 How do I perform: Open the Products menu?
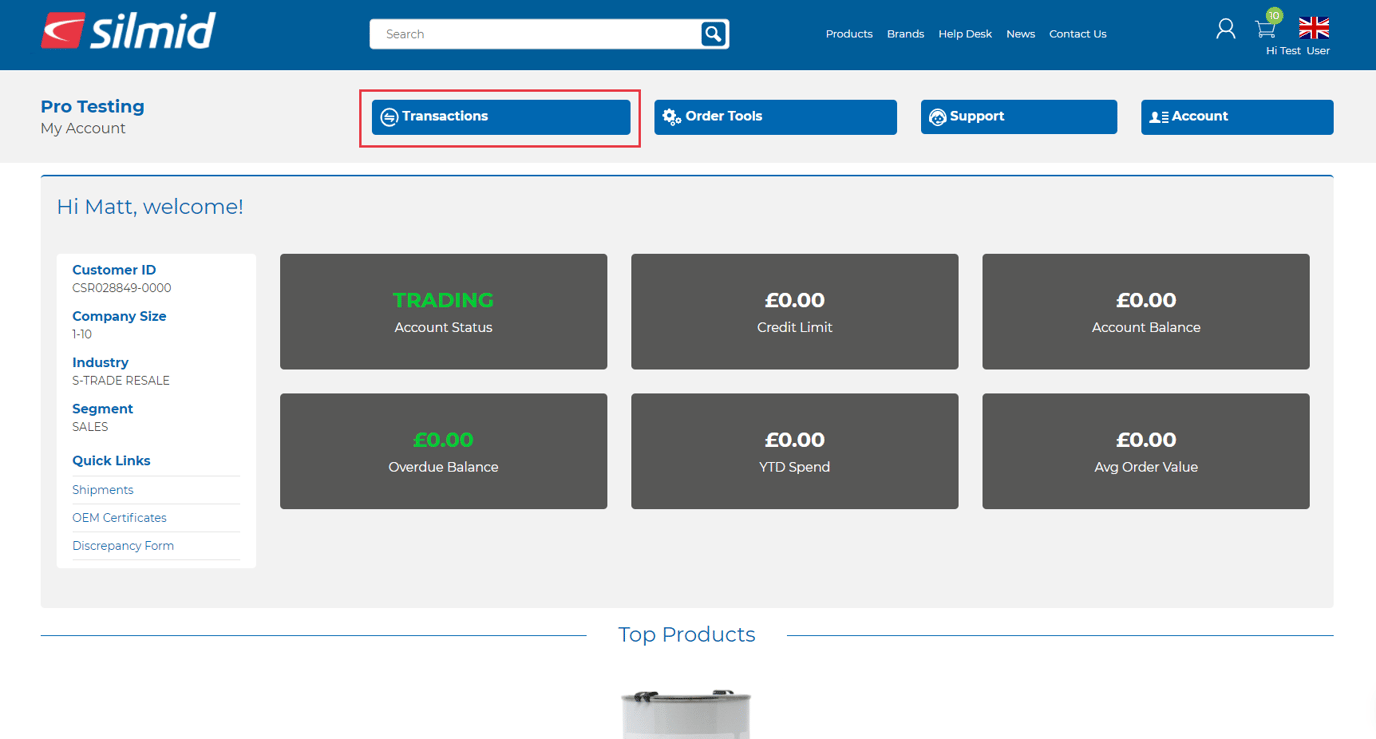pos(849,34)
